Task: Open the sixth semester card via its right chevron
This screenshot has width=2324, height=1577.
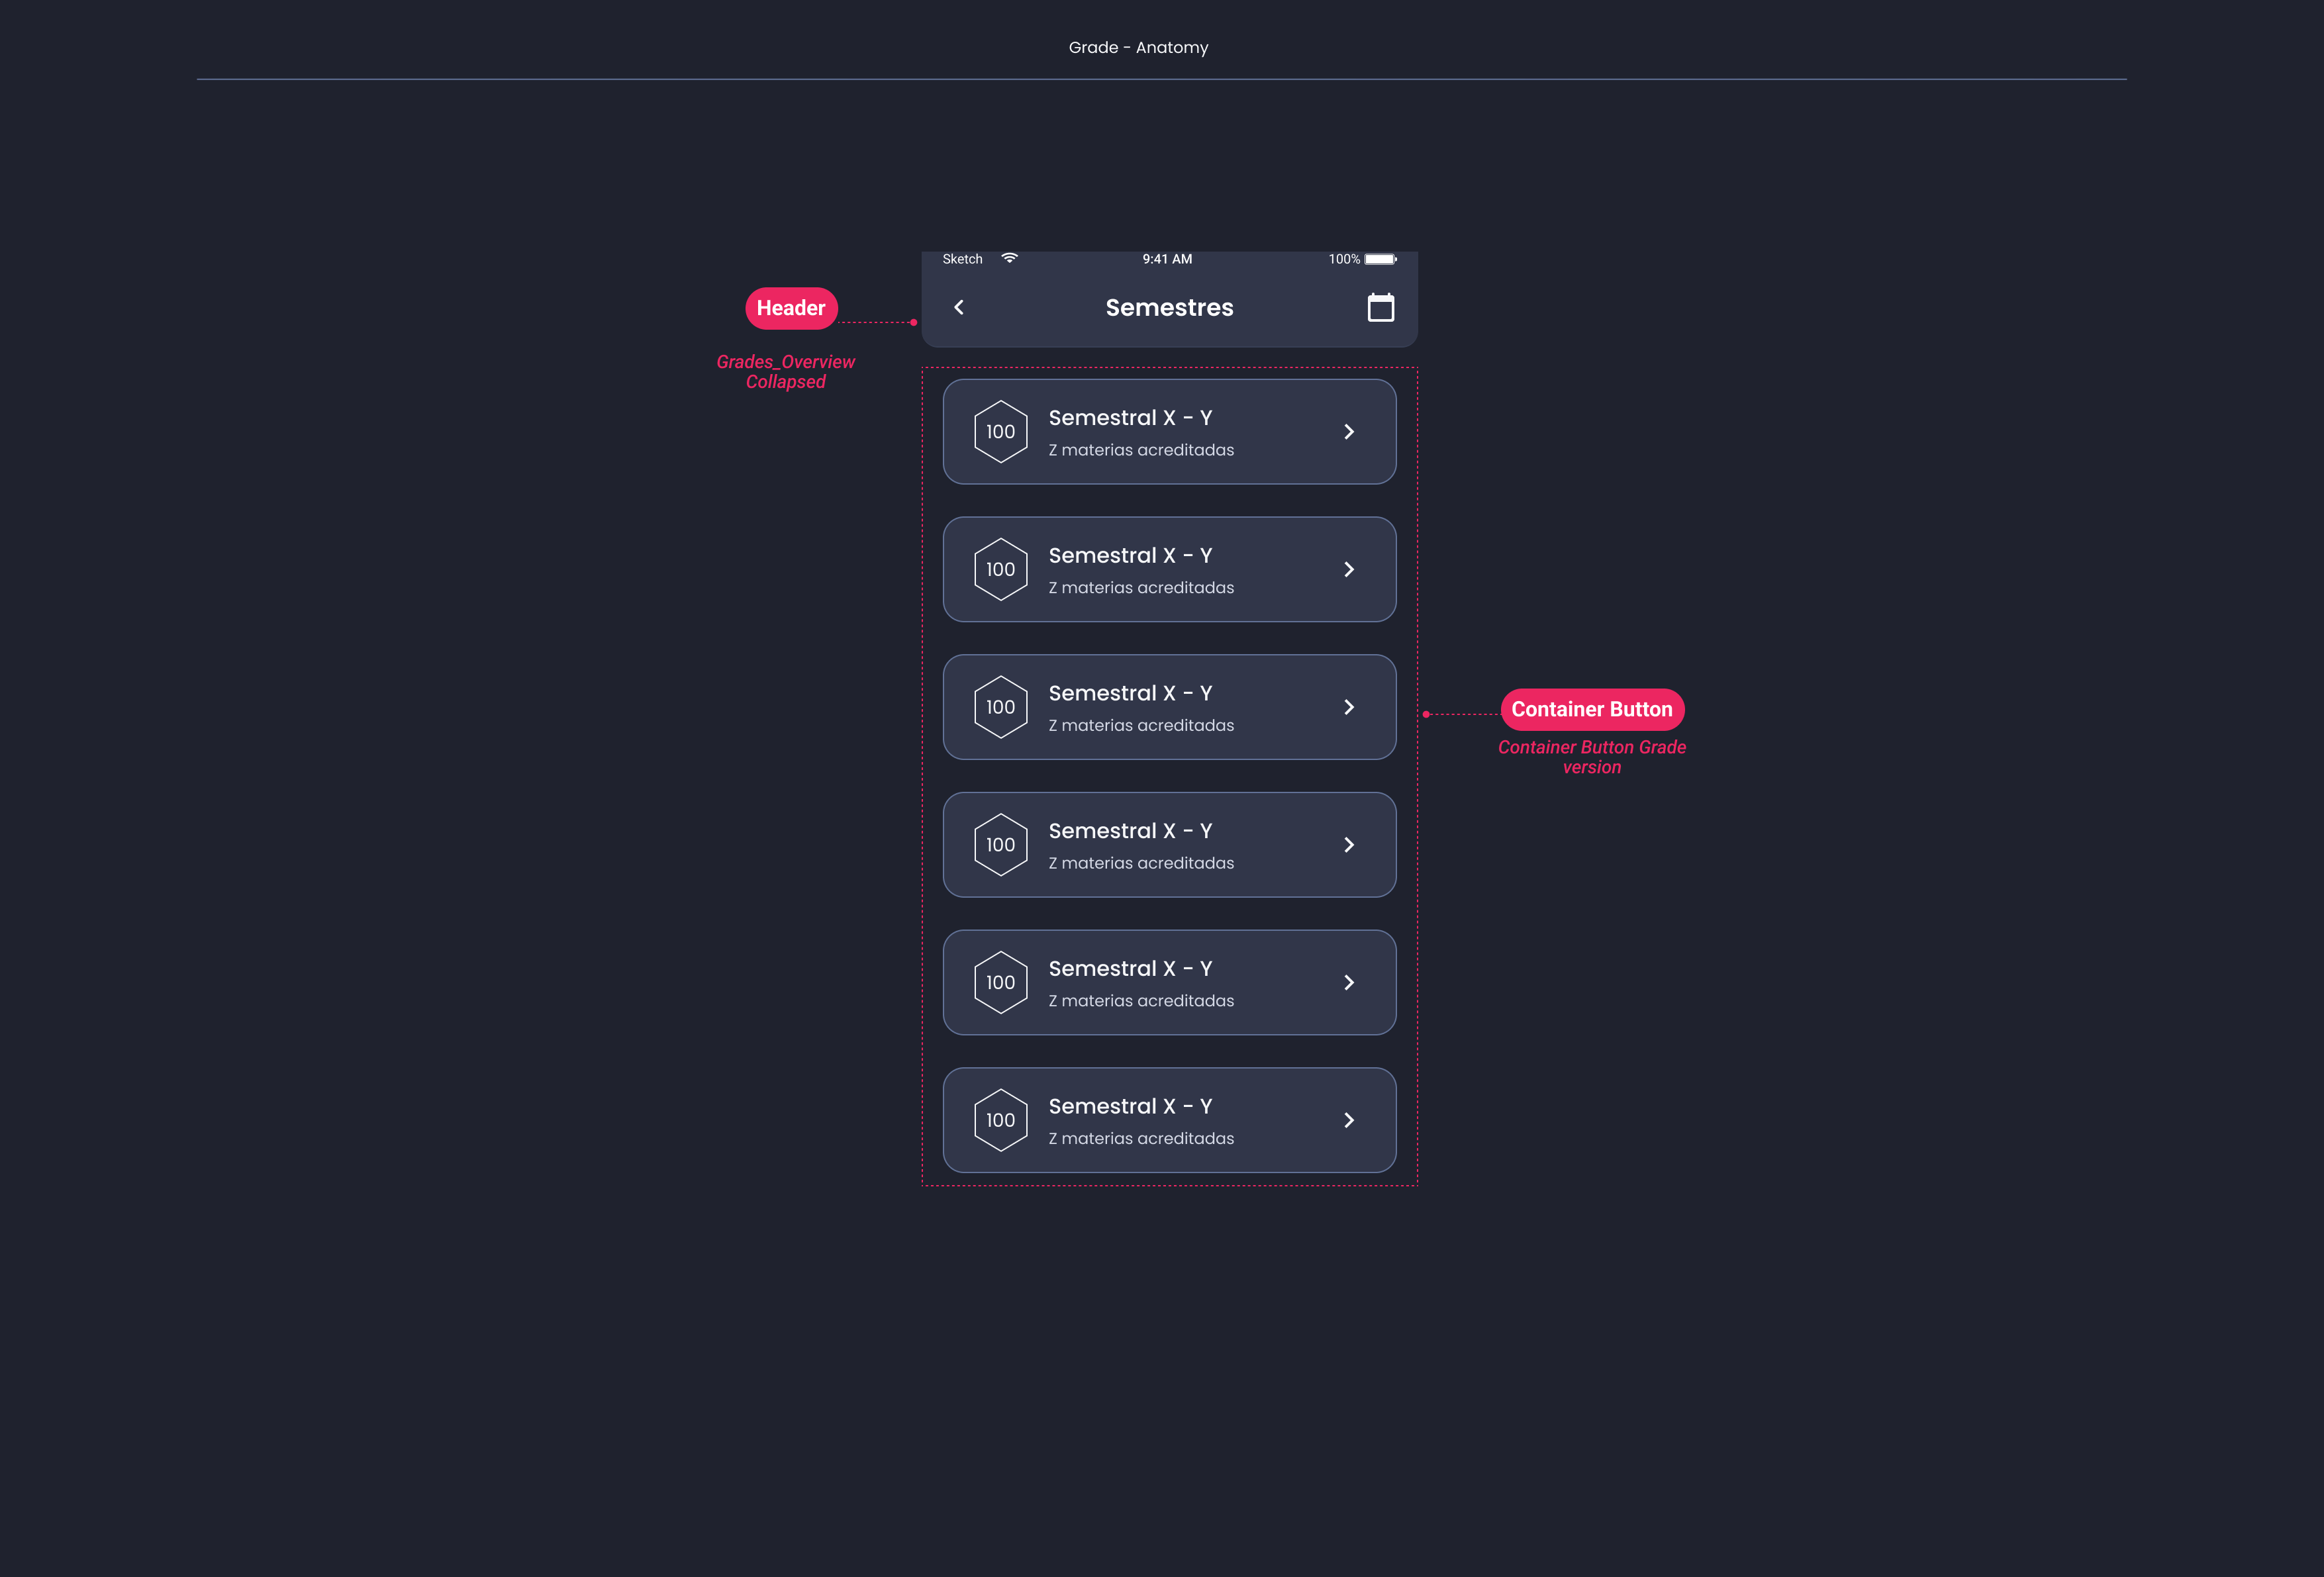Action: (x=1349, y=1120)
